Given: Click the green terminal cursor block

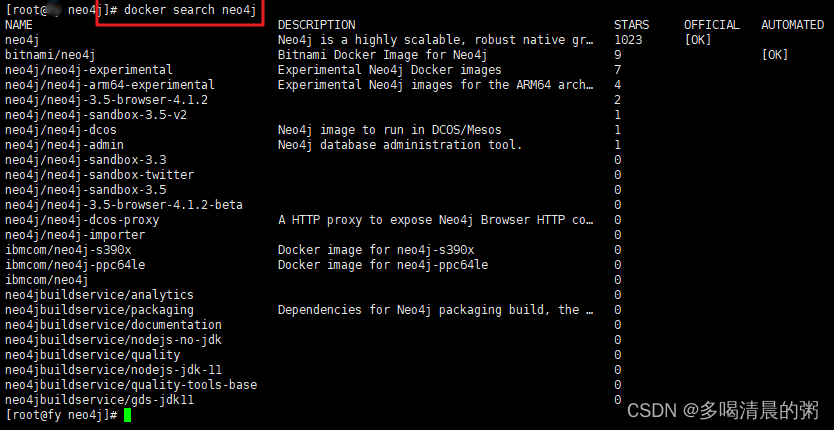Looking at the screenshot, I should 127,414.
